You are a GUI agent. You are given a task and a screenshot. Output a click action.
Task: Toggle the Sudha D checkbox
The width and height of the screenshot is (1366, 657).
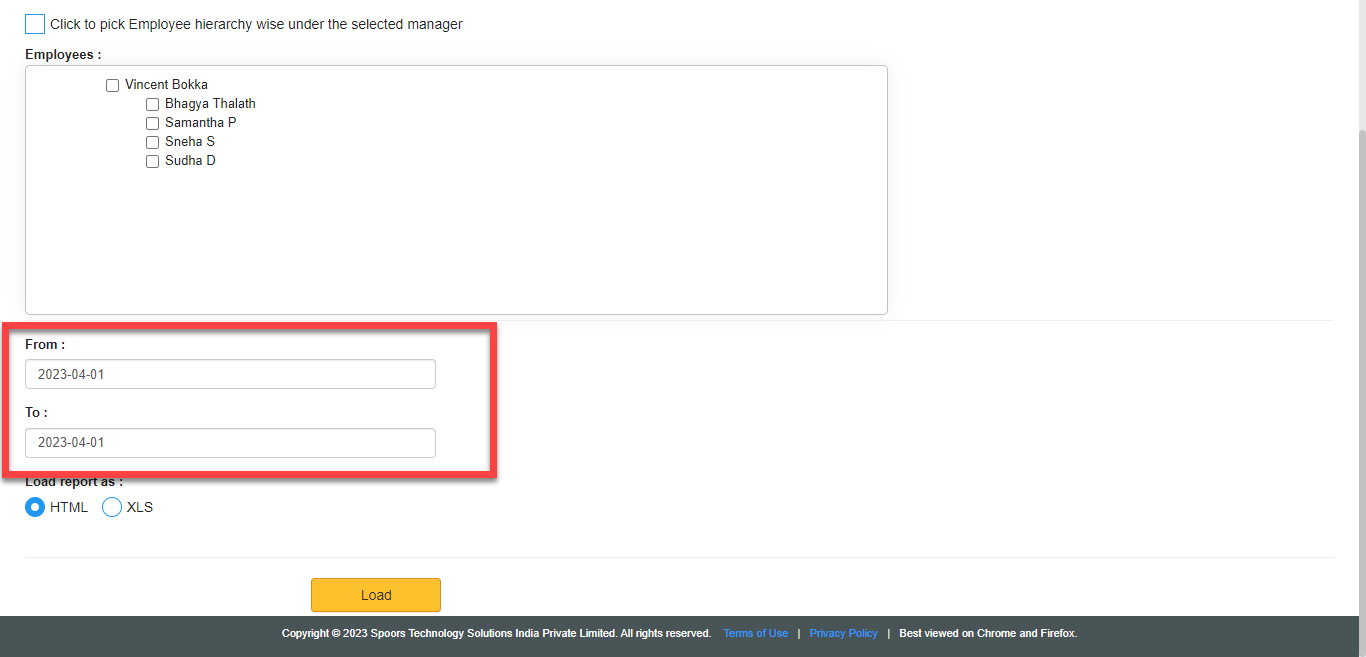153,161
